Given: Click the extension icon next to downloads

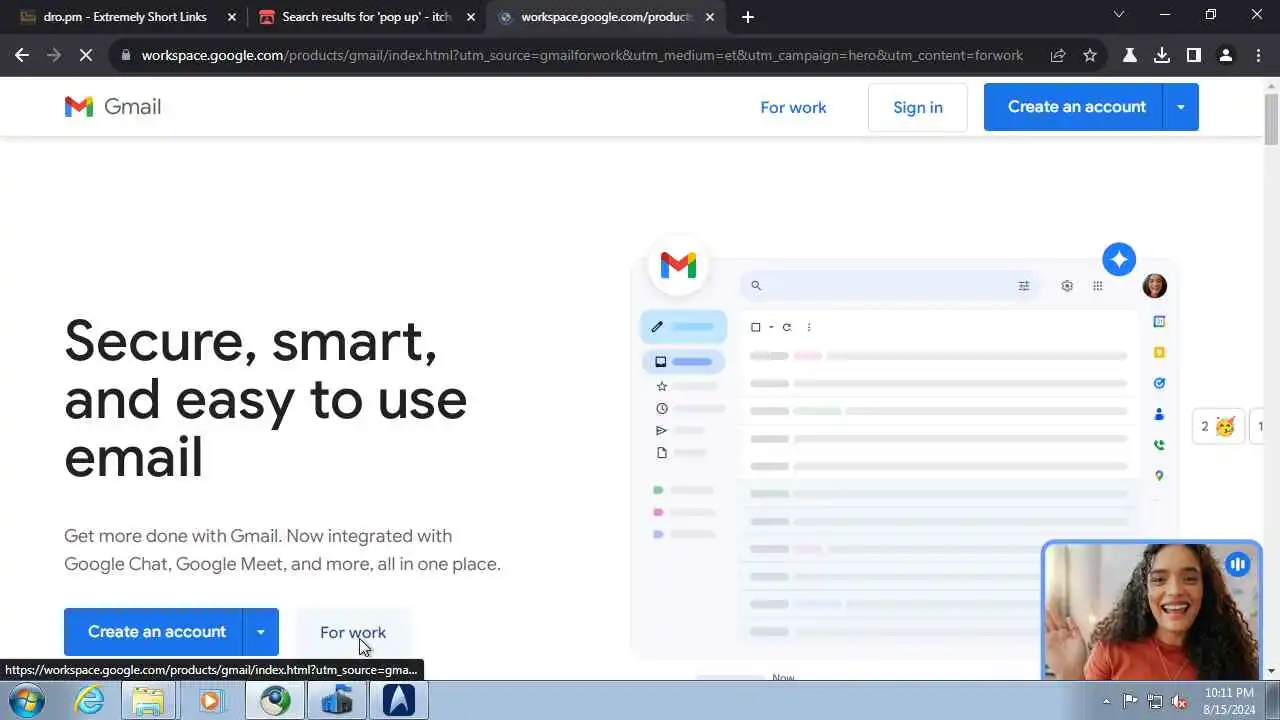Looking at the screenshot, I should point(1130,55).
